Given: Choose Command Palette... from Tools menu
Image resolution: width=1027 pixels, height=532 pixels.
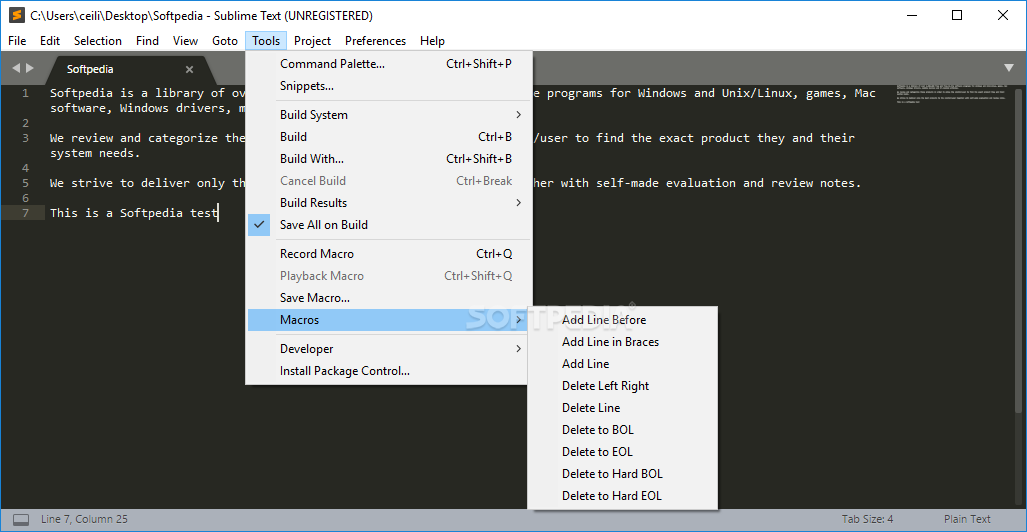Looking at the screenshot, I should (389, 64).
